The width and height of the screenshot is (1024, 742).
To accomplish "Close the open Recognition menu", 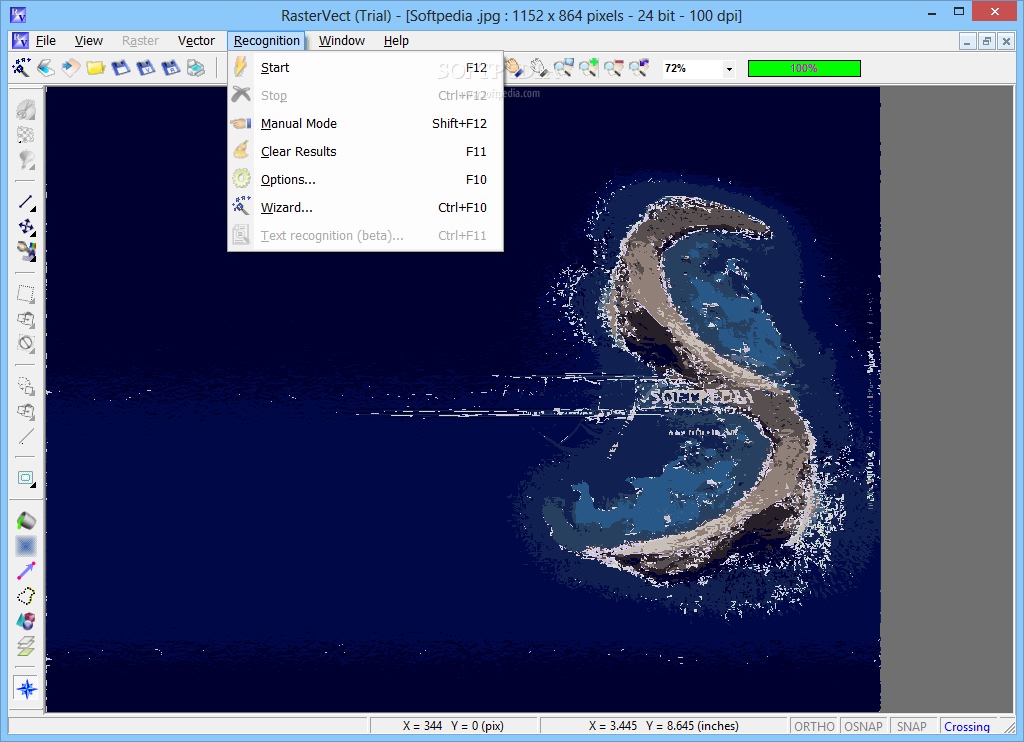I will [266, 40].
